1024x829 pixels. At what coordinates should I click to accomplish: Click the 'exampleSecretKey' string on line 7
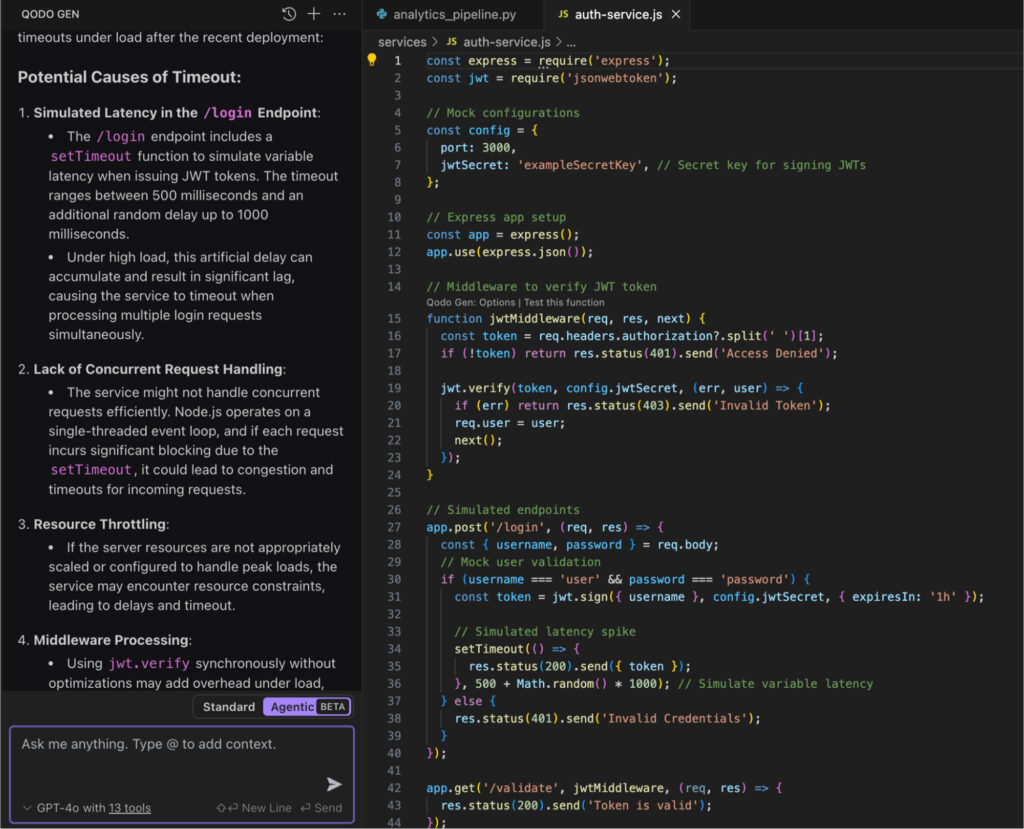click(x=581, y=165)
